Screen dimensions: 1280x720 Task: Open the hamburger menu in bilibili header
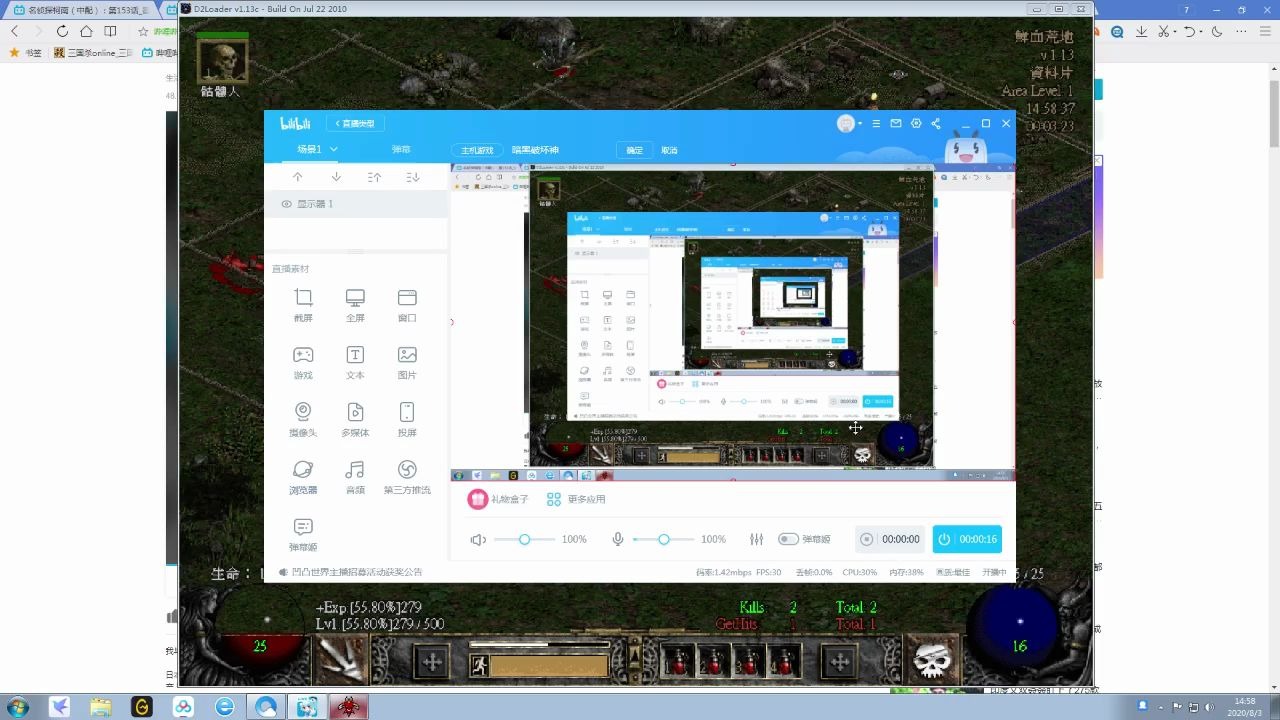click(x=876, y=123)
